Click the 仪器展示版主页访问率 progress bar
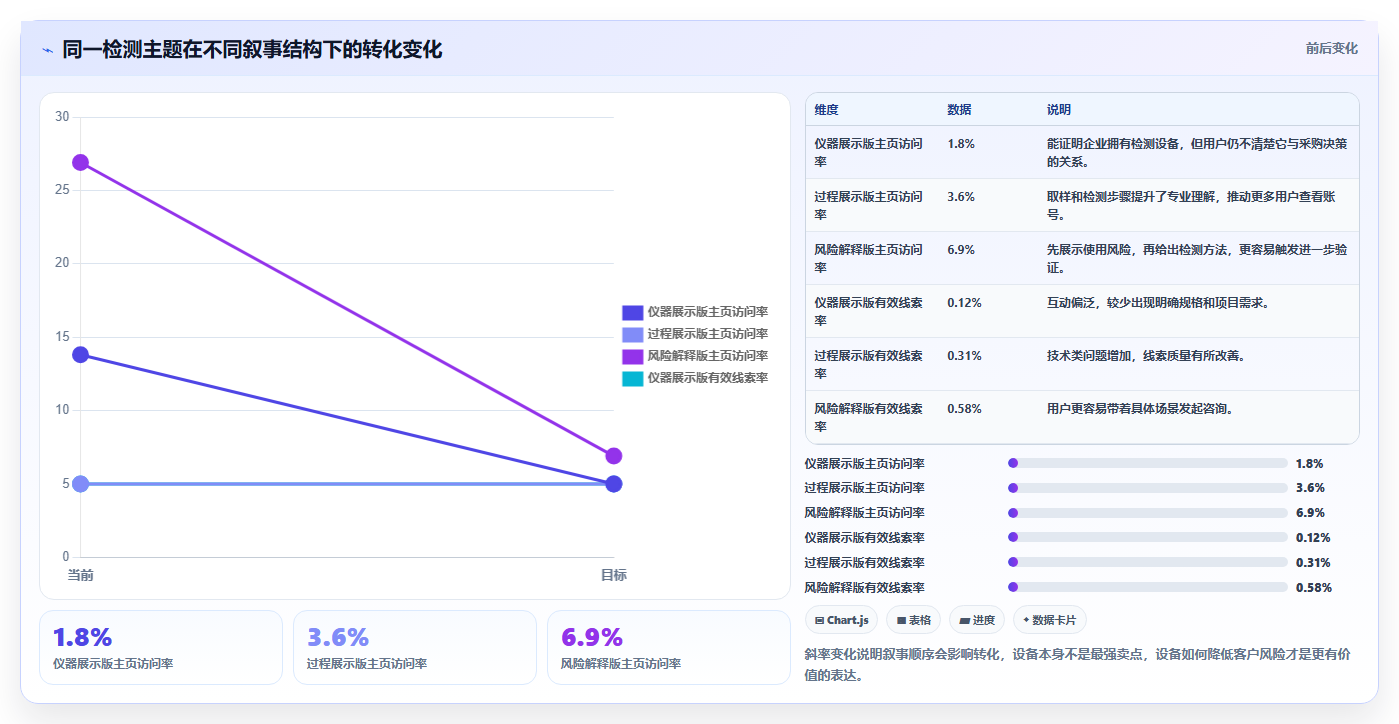1399x724 pixels. coord(1147,463)
